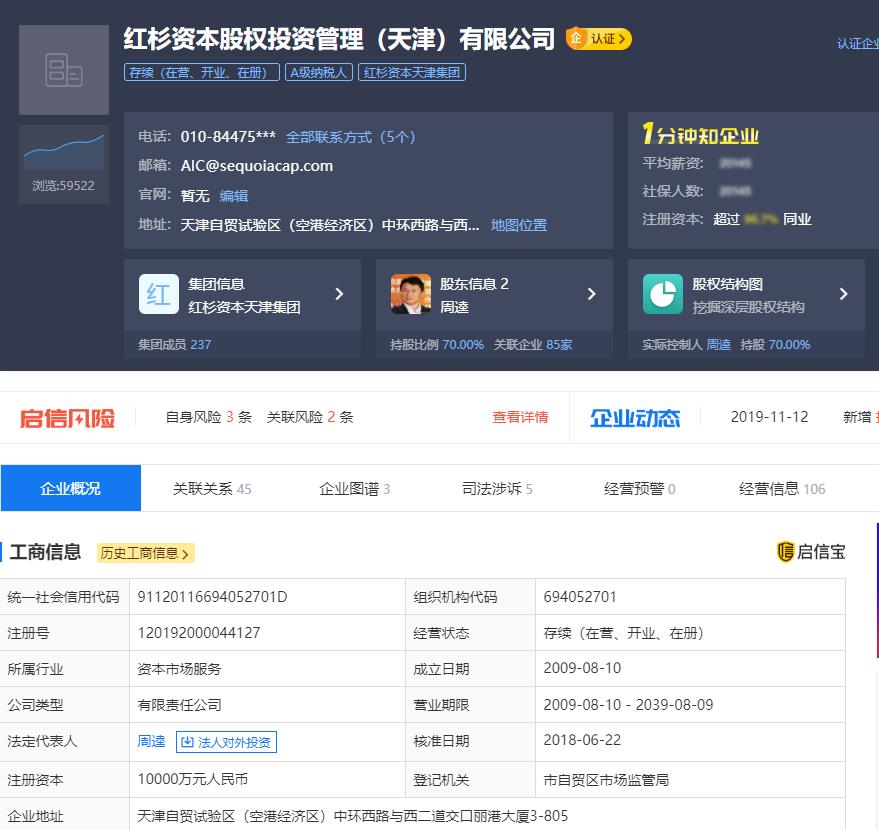Expand the 集团信息 card arrow
This screenshot has width=879, height=830.
coord(339,294)
